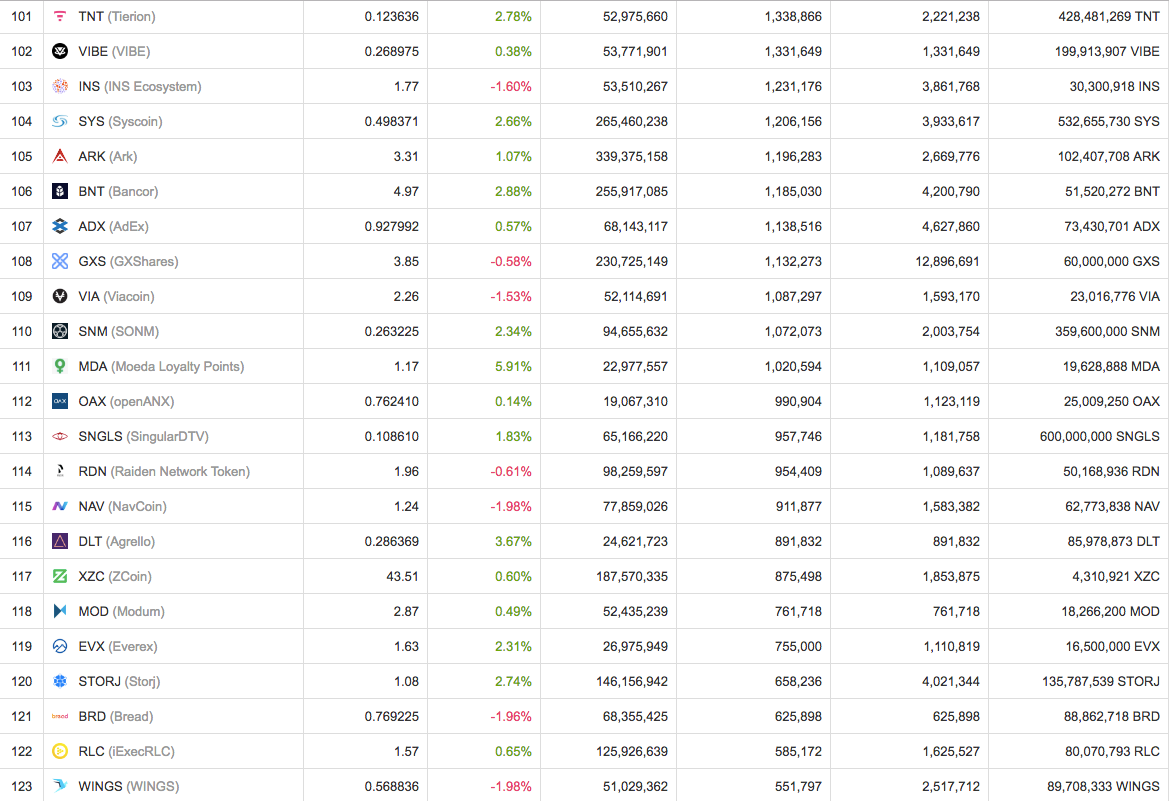Select the 3.67% change value
1169x801 pixels.
point(513,541)
